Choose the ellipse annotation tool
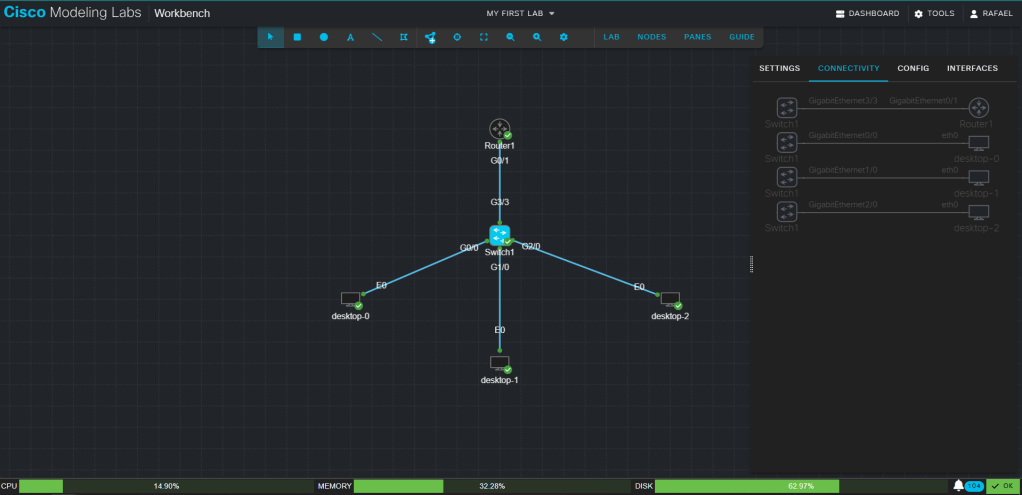The width and height of the screenshot is (1022, 495). pyautogui.click(x=324, y=37)
